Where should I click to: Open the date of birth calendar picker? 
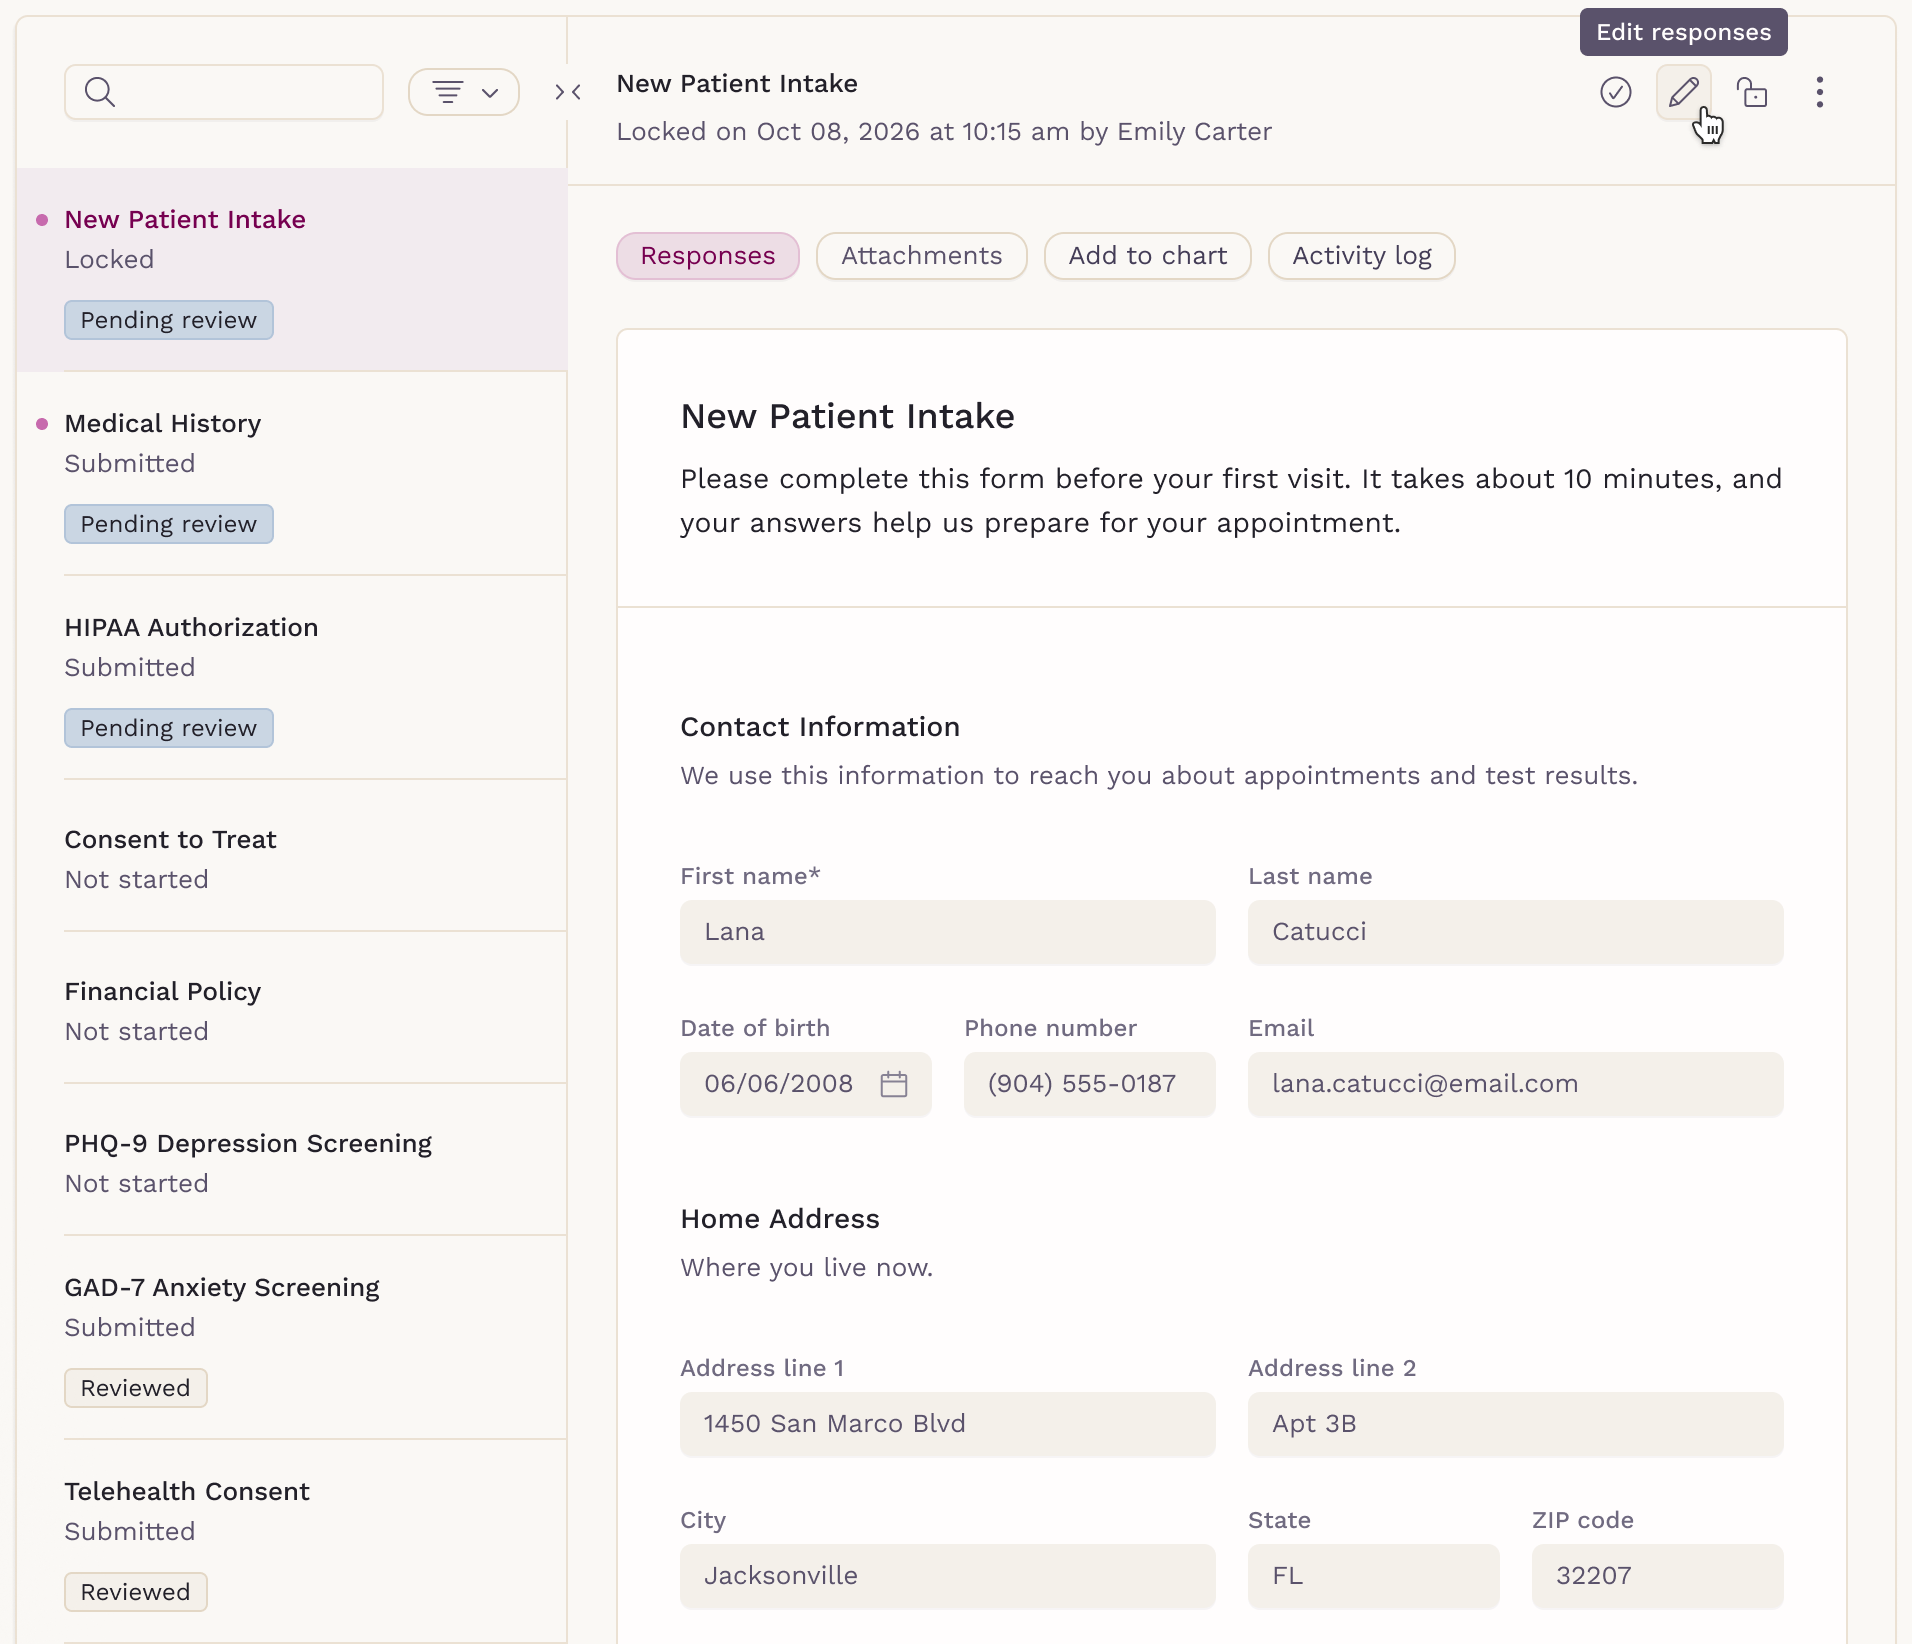894,1084
